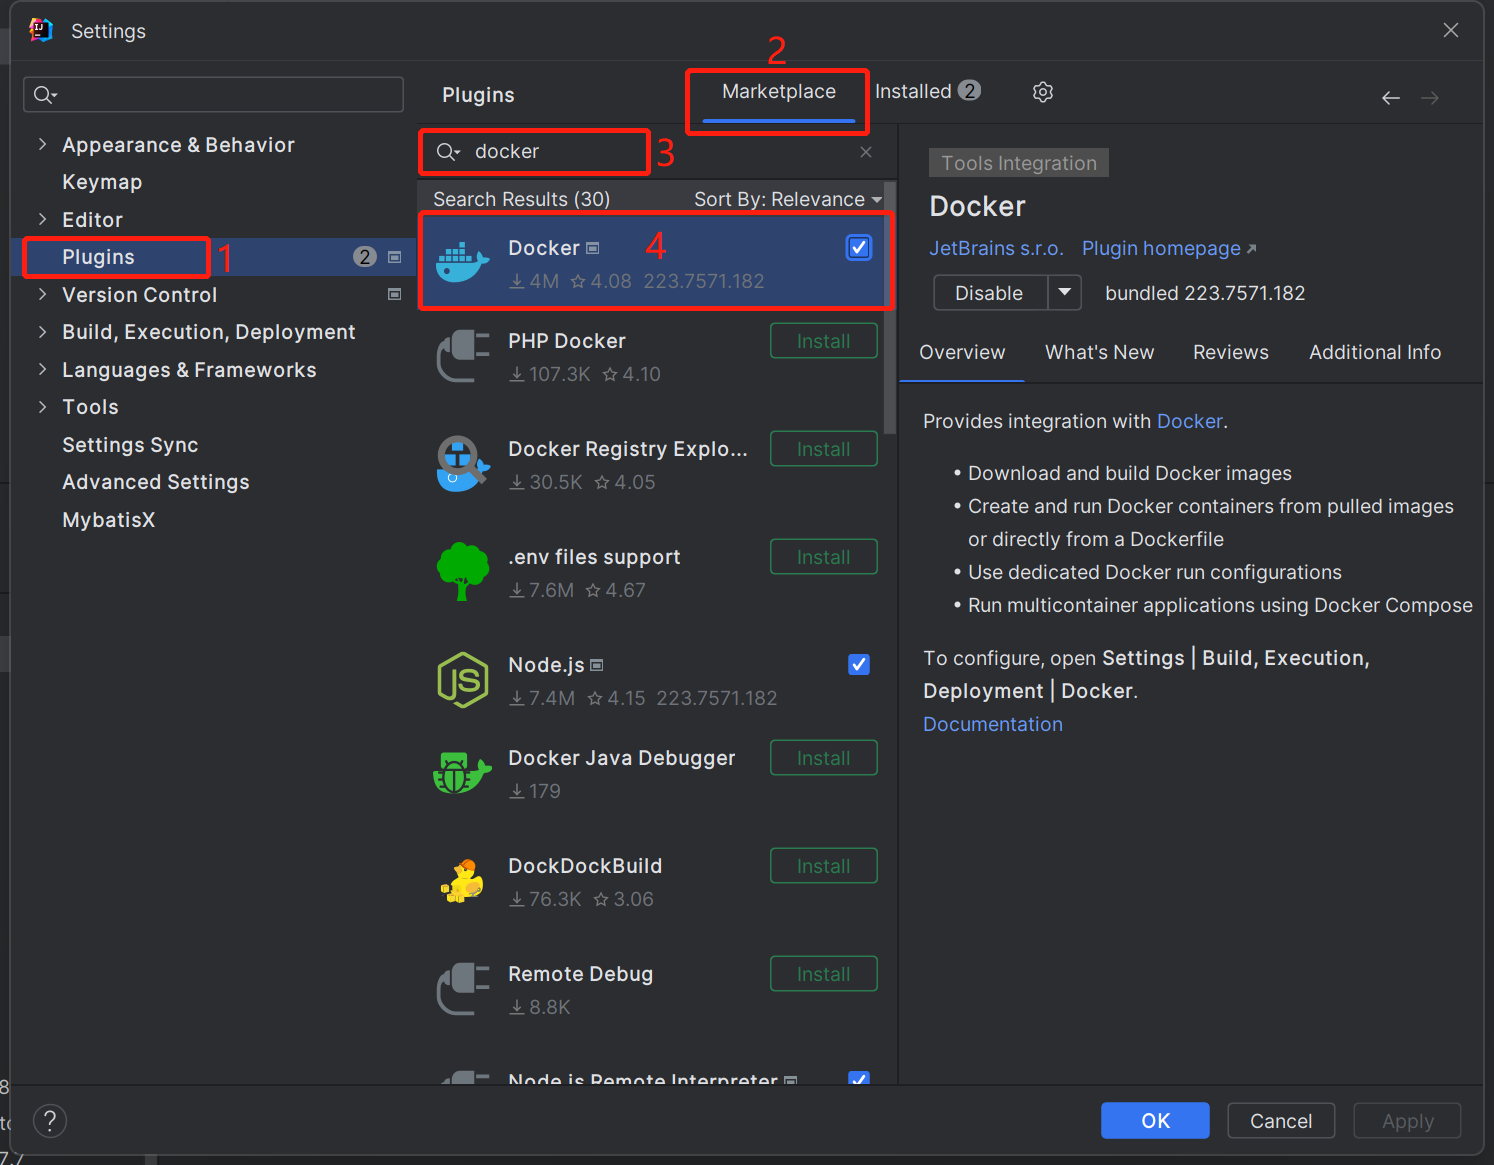Expand Appearance & Behavior settings
Screen dimensions: 1494x1165
[42, 145]
